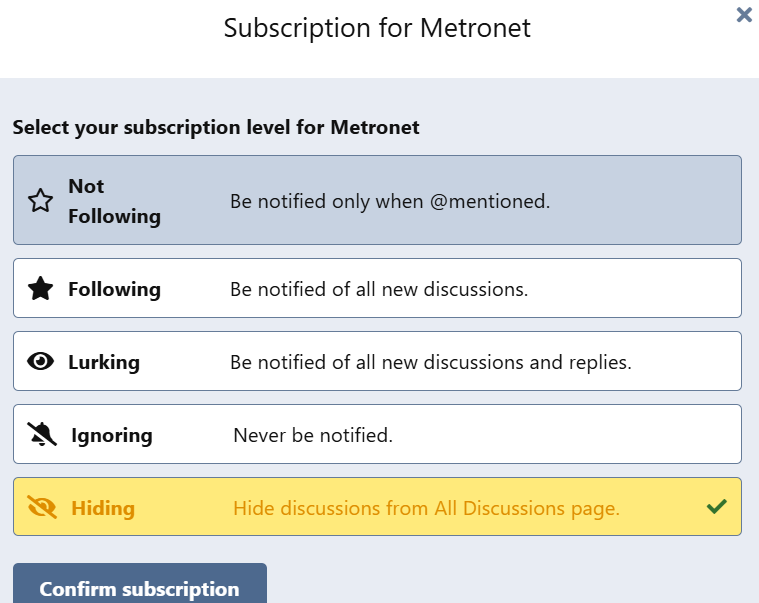This screenshot has width=759, height=603.
Task: Click the crossed-out eye icon for Hiding
Action: [42, 507]
